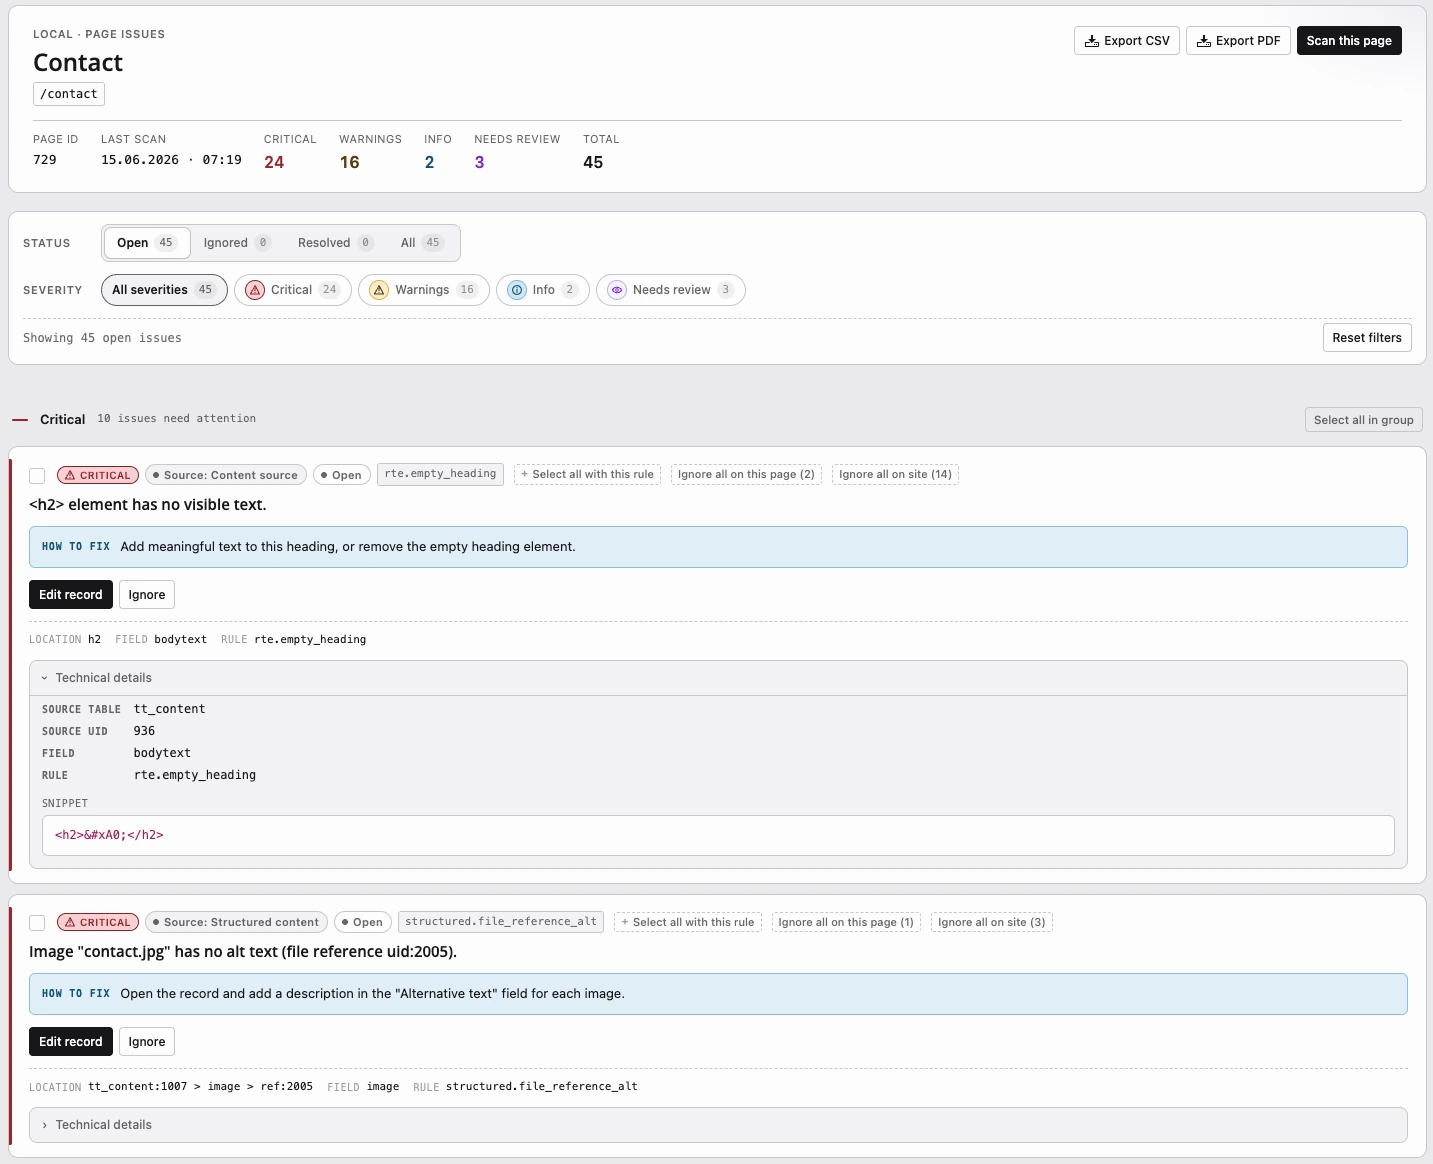
Task: Click Ignore all on this page (2)
Action: [746, 474]
